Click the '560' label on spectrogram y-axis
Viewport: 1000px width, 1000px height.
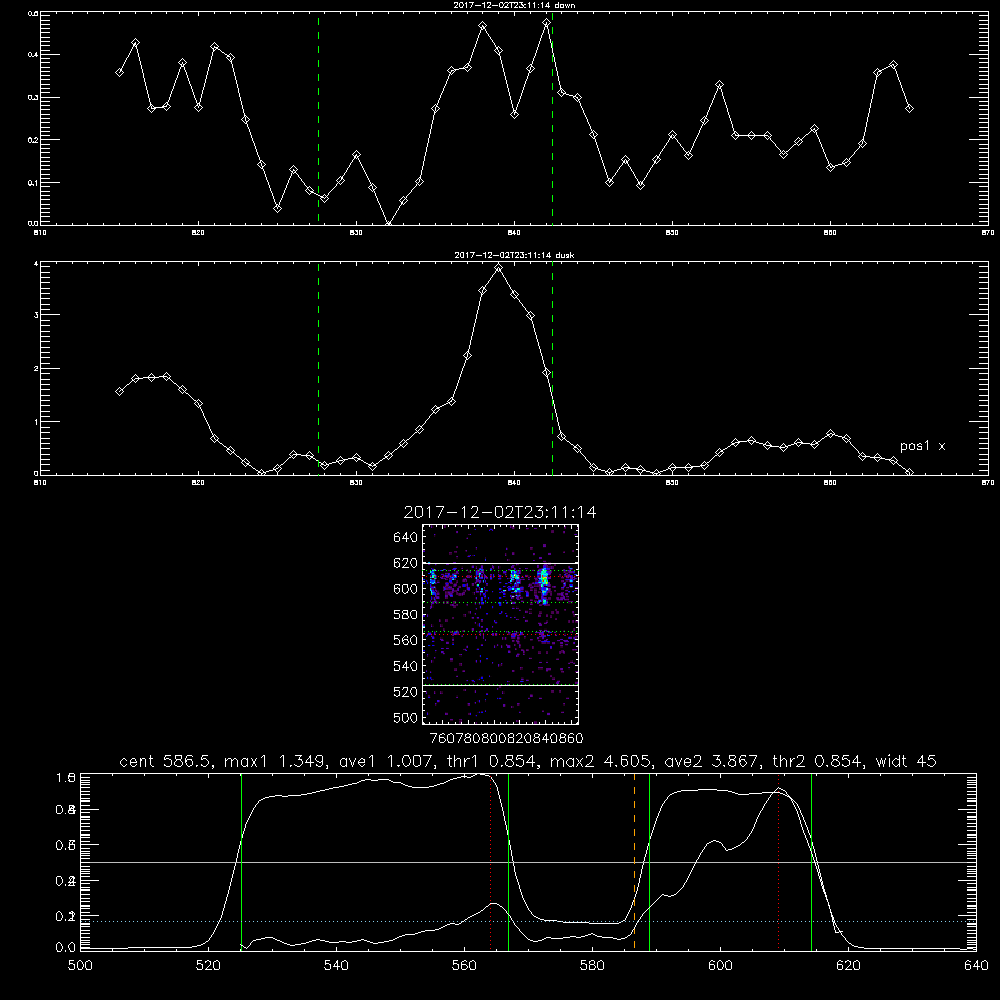tap(406, 640)
